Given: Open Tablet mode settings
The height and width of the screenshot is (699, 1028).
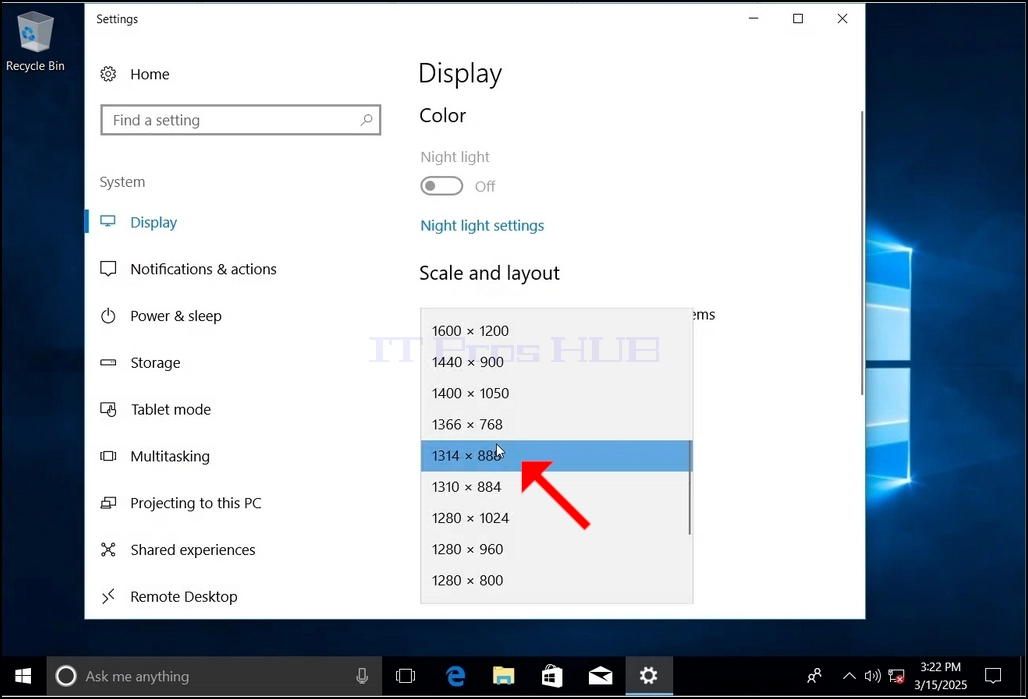Looking at the screenshot, I should point(170,409).
